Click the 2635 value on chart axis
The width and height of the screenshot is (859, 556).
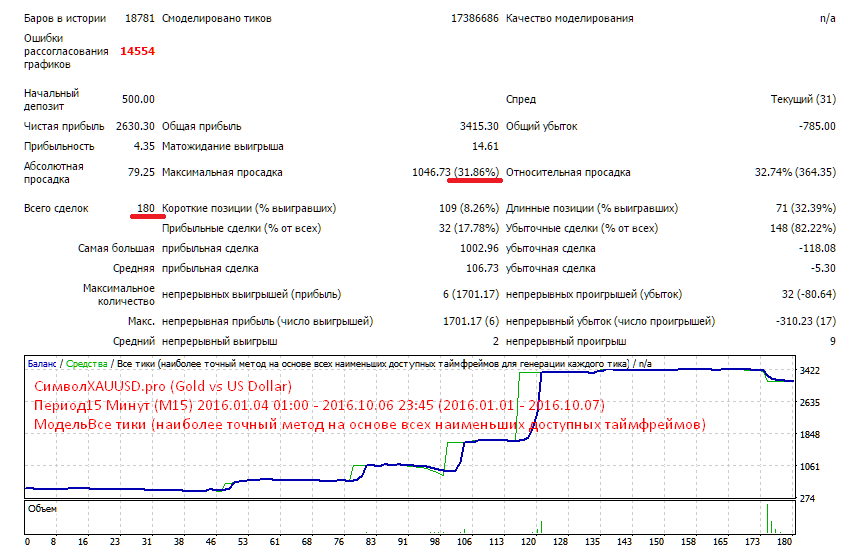810,403
